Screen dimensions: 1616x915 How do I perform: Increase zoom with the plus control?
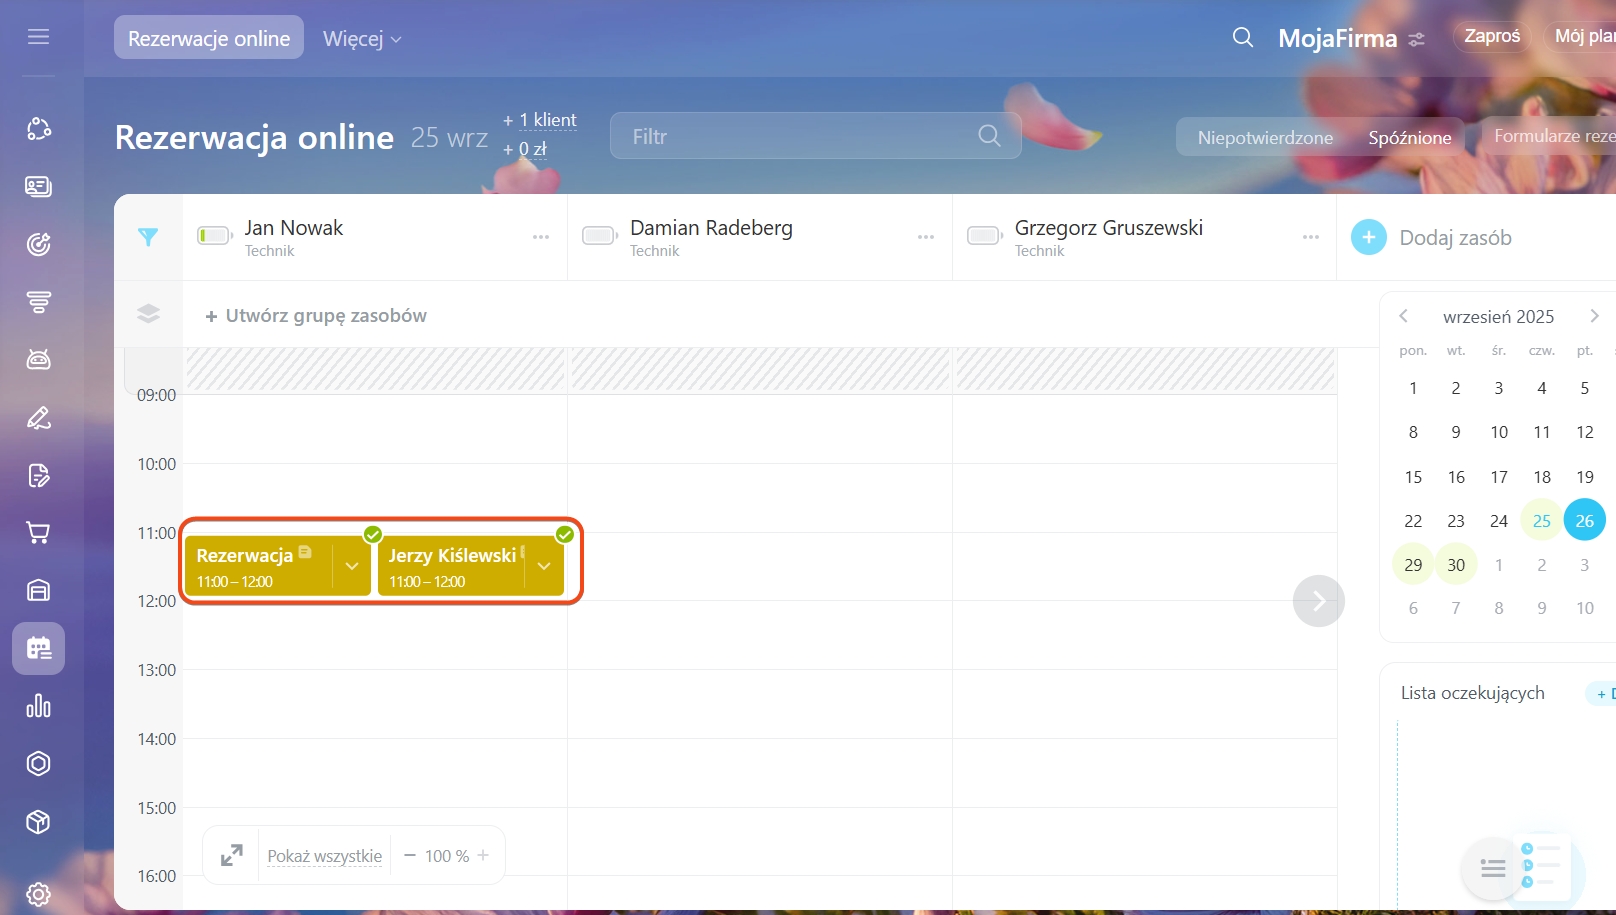[x=484, y=856]
